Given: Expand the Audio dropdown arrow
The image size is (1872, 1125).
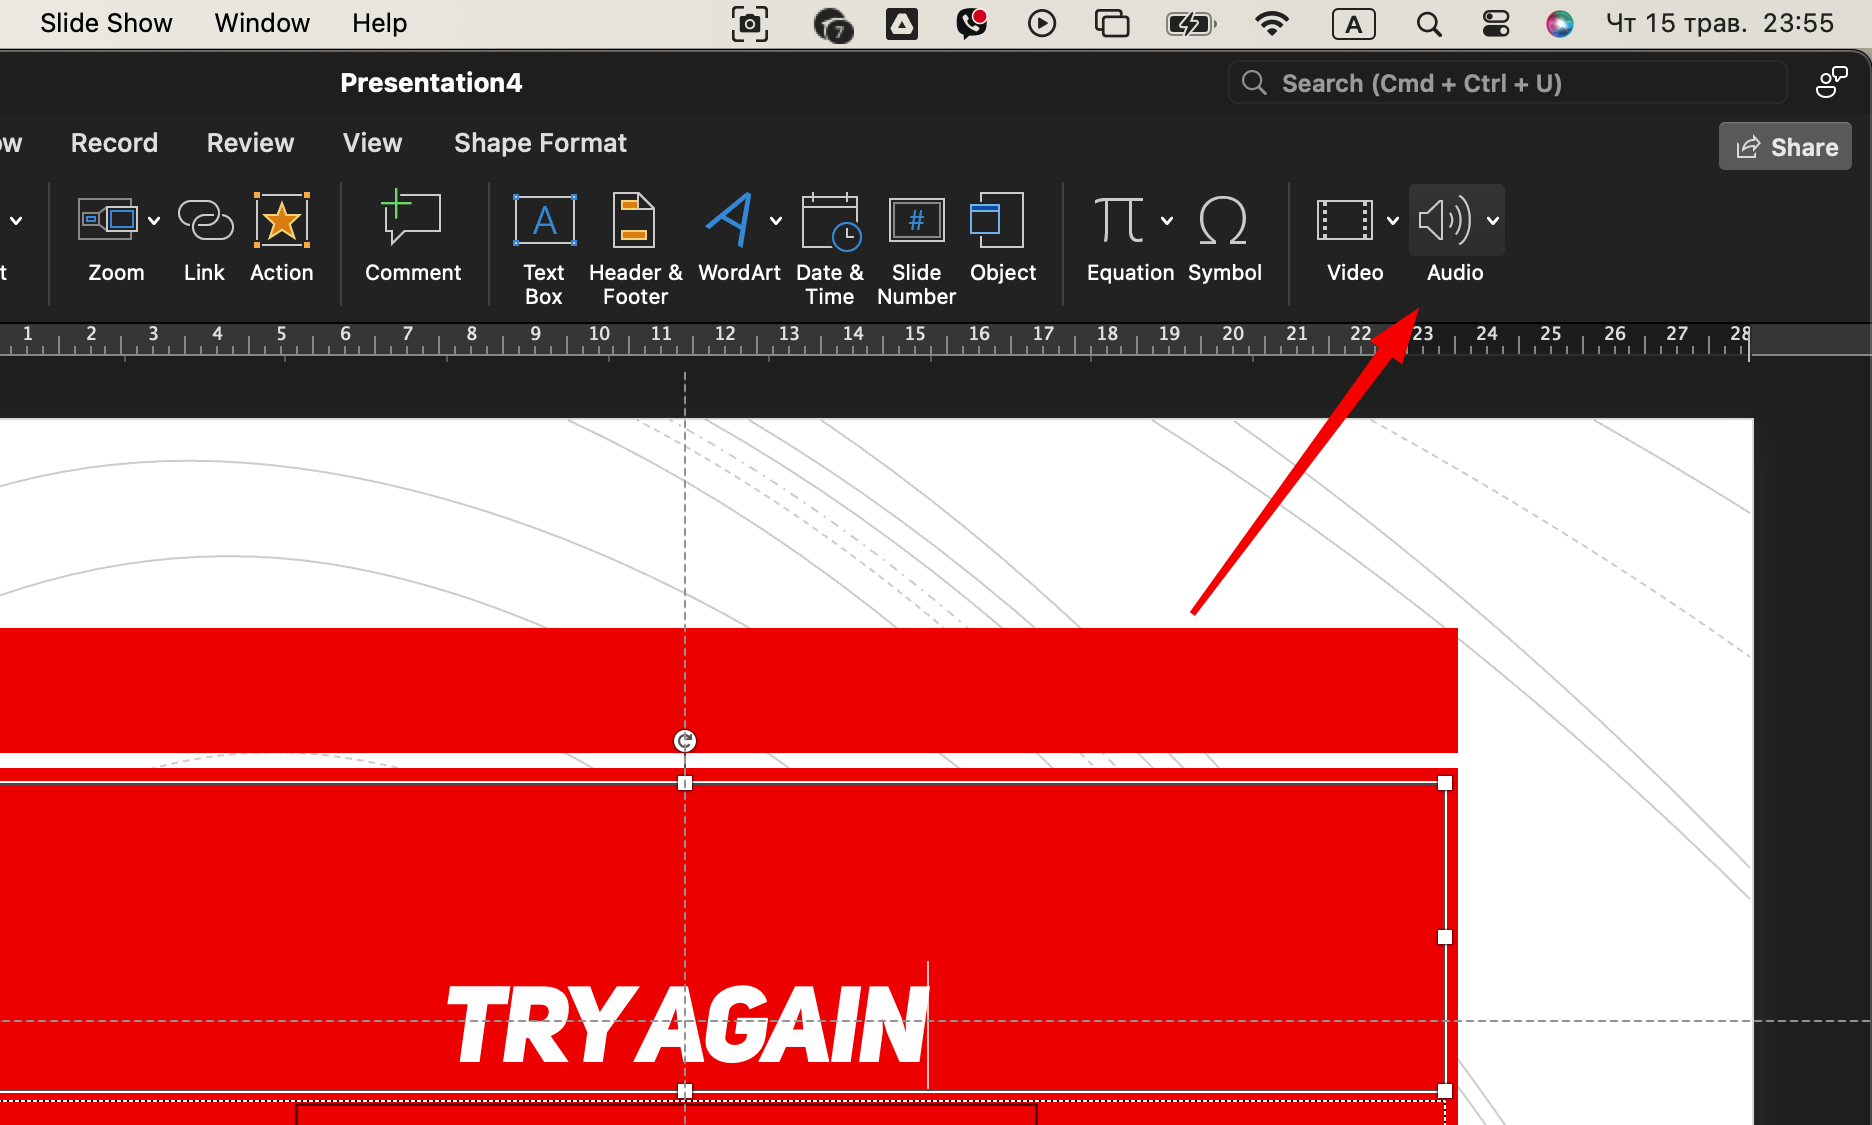Looking at the screenshot, I should (1493, 221).
